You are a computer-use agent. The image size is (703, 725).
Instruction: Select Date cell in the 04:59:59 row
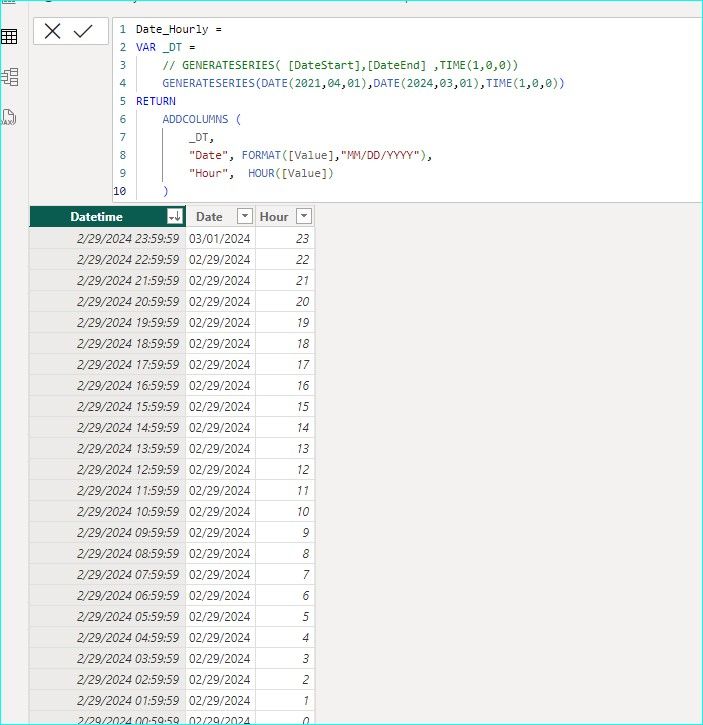click(x=221, y=638)
